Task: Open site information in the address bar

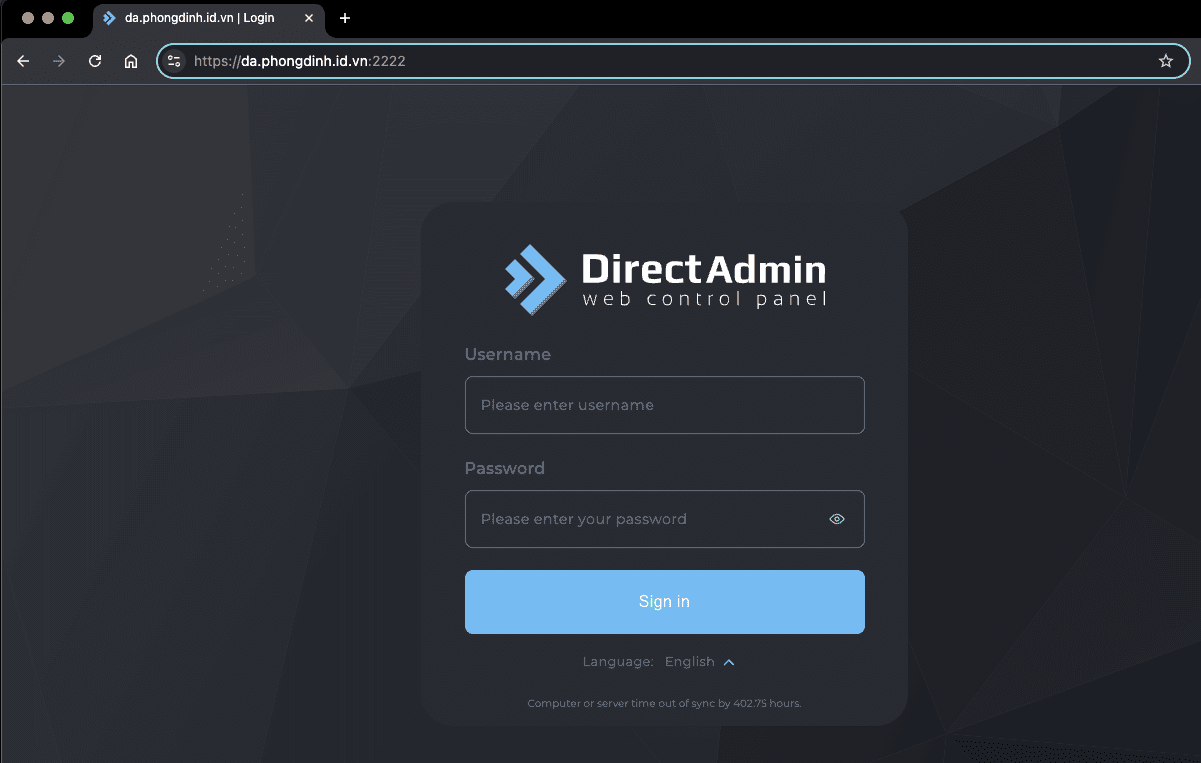Action: [x=174, y=61]
